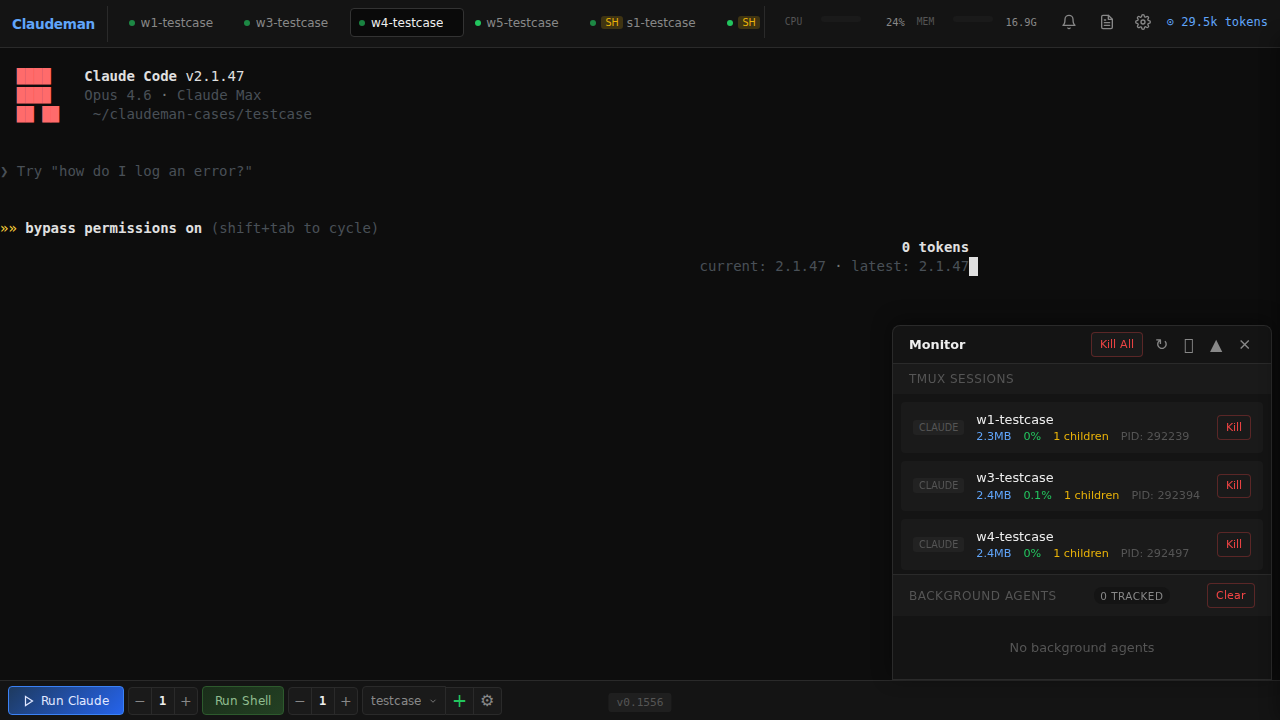Screen dimensions: 1280x720
Task: Click the Monitor panel title
Action: click(x=937, y=345)
